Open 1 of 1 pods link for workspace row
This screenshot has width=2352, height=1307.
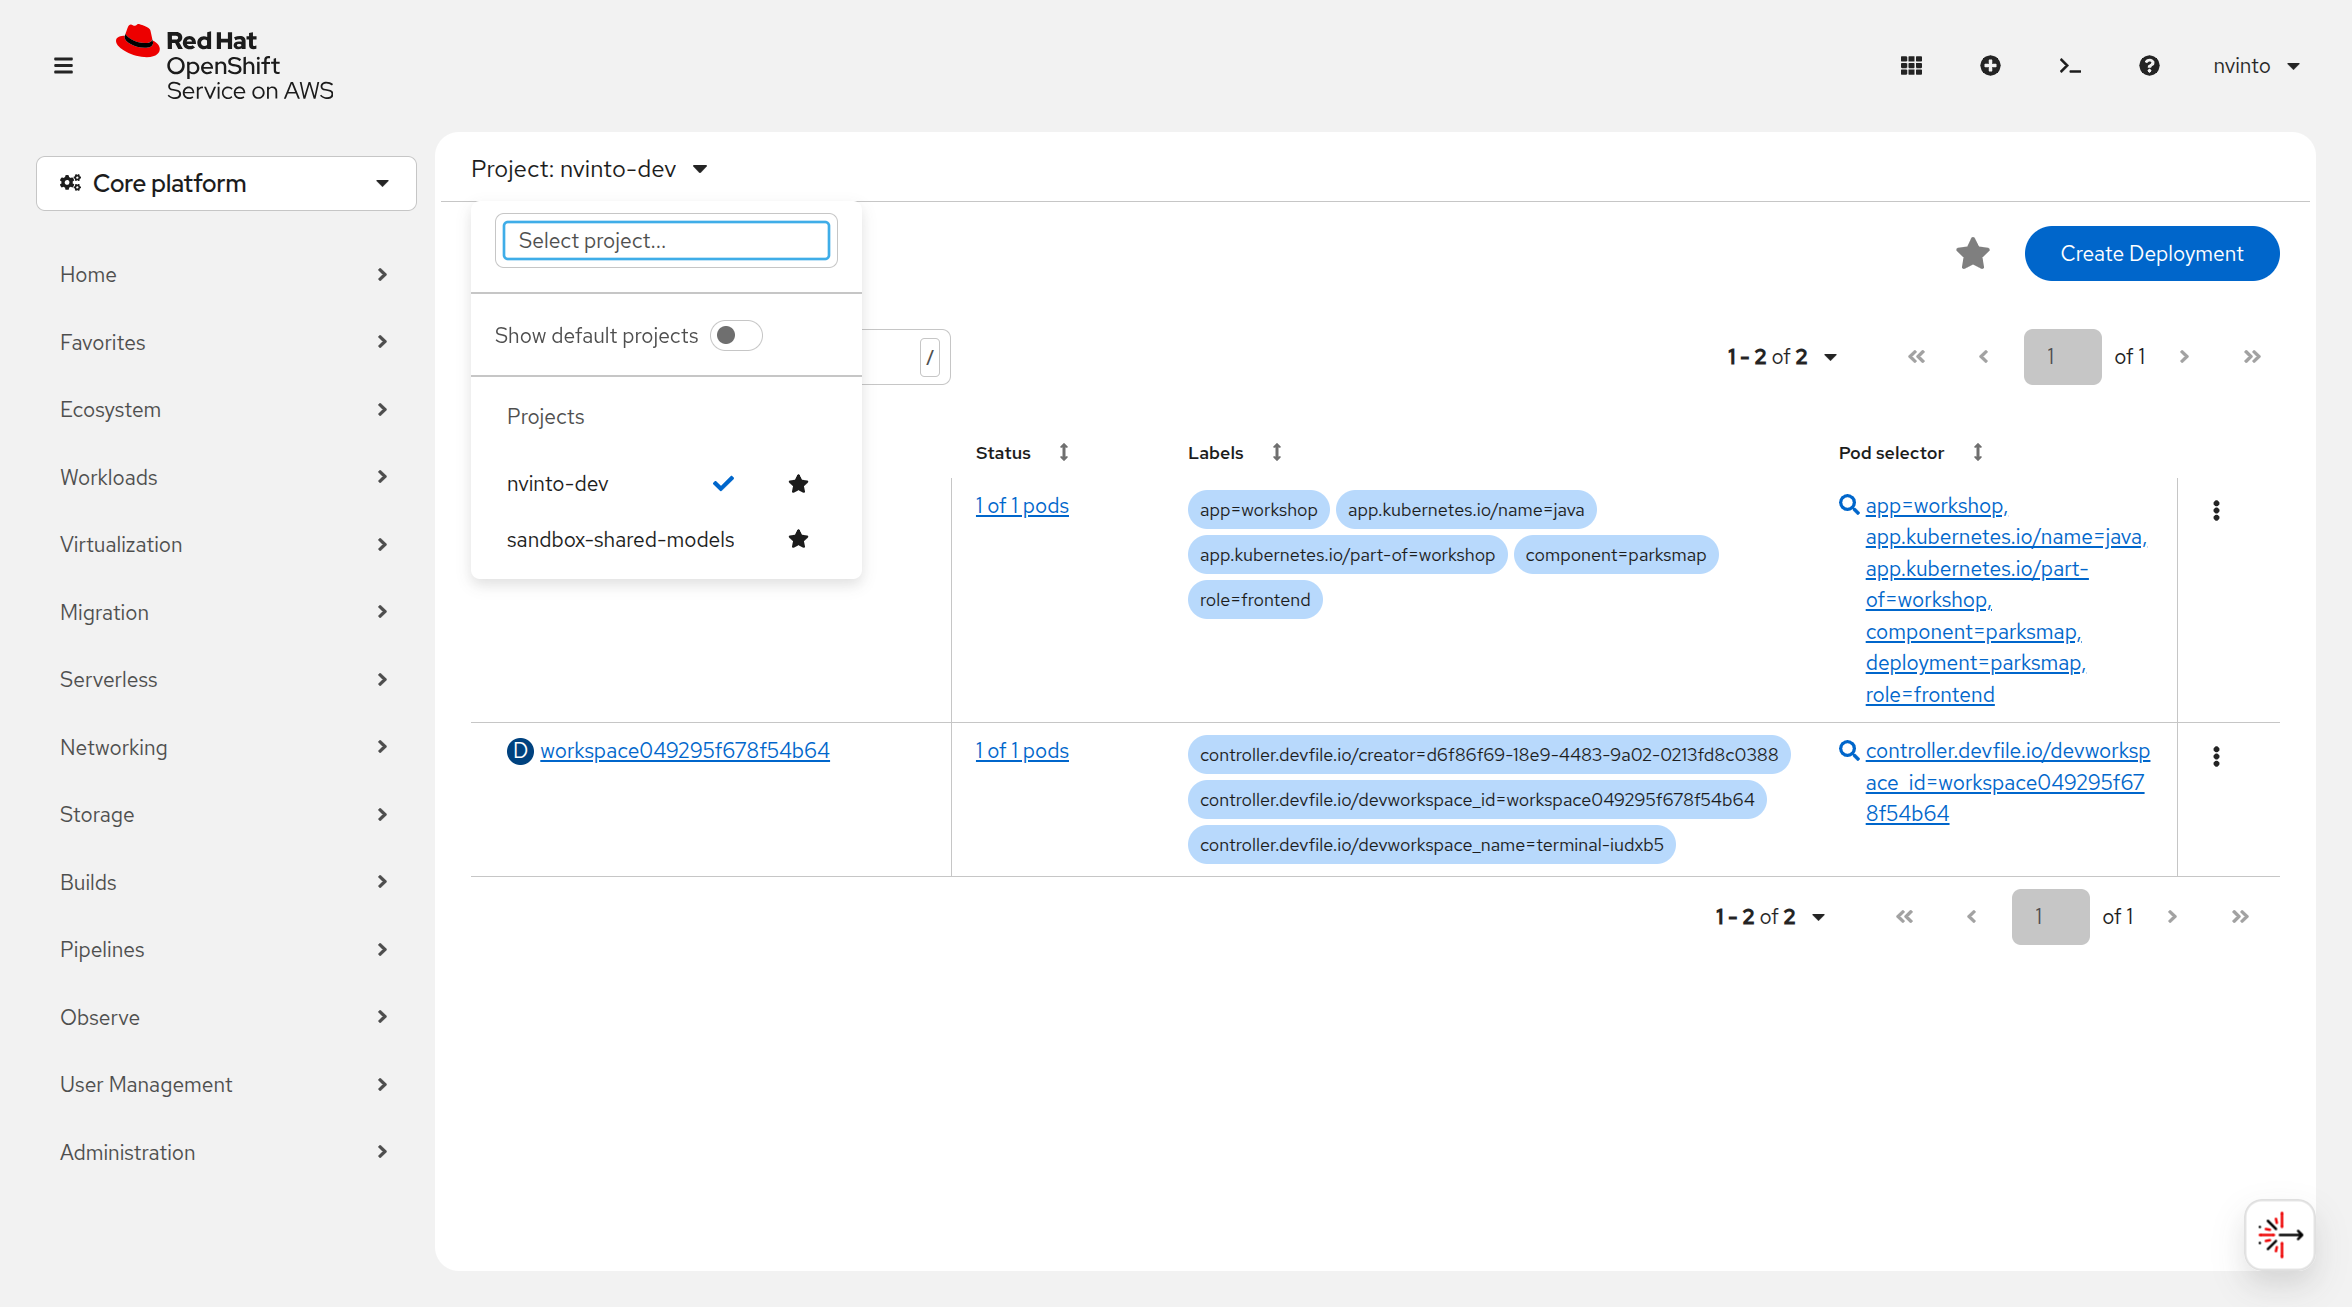coord(1022,751)
